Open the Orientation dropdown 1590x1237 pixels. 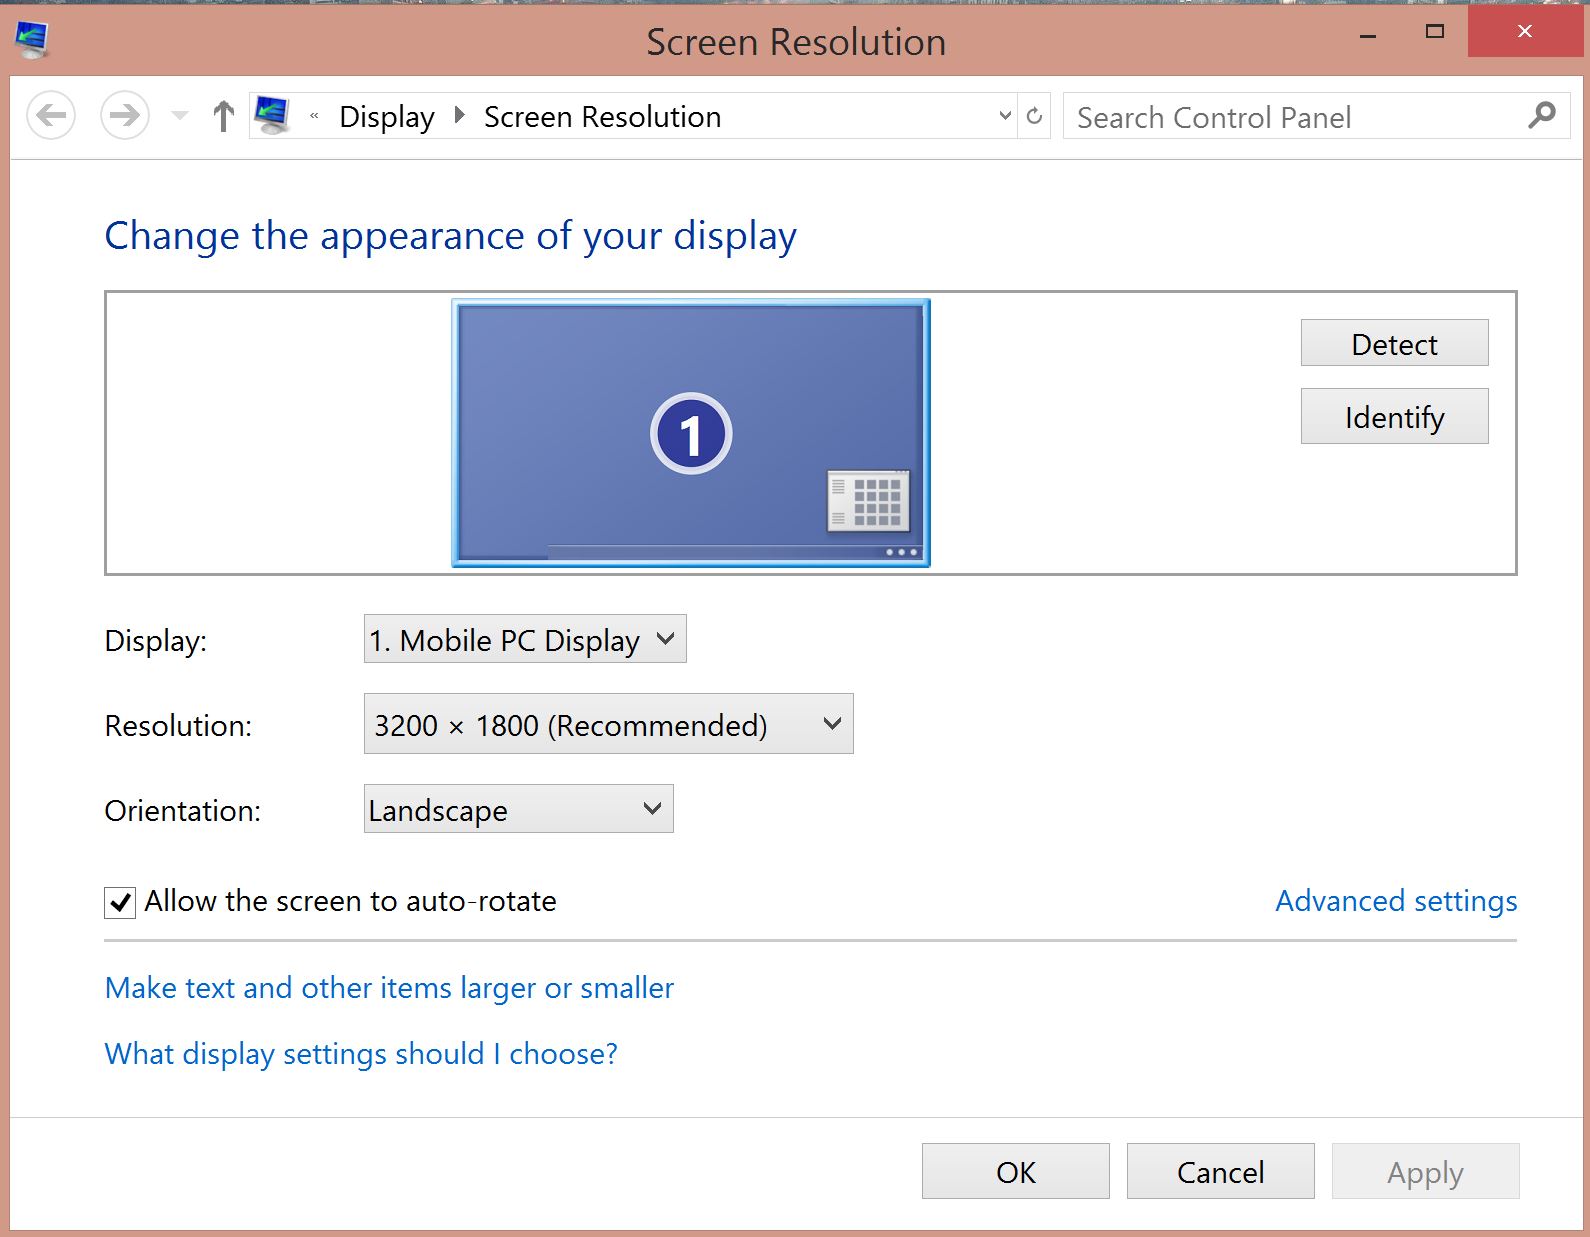pyautogui.click(x=518, y=809)
